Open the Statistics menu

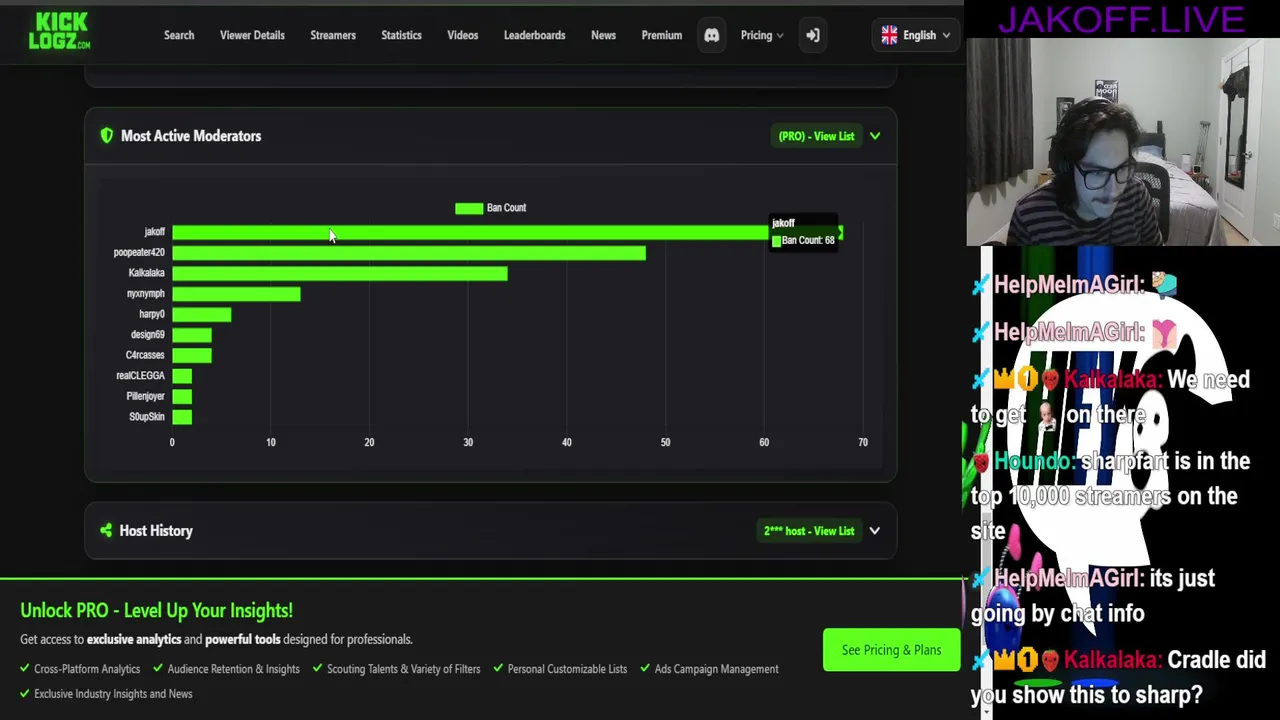pyautogui.click(x=401, y=35)
